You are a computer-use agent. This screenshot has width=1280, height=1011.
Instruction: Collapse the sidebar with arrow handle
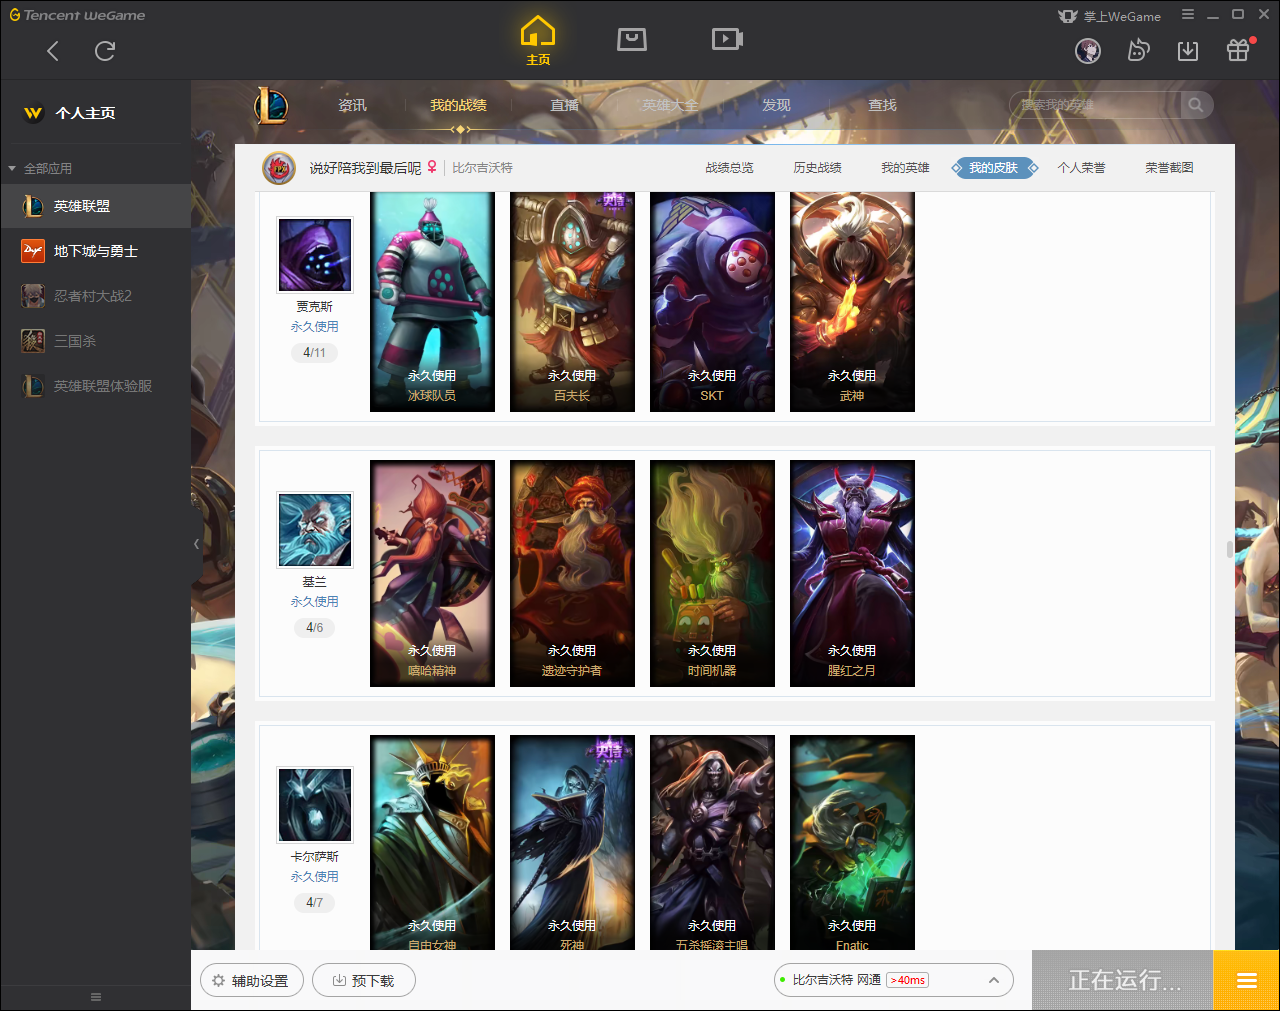point(197,544)
